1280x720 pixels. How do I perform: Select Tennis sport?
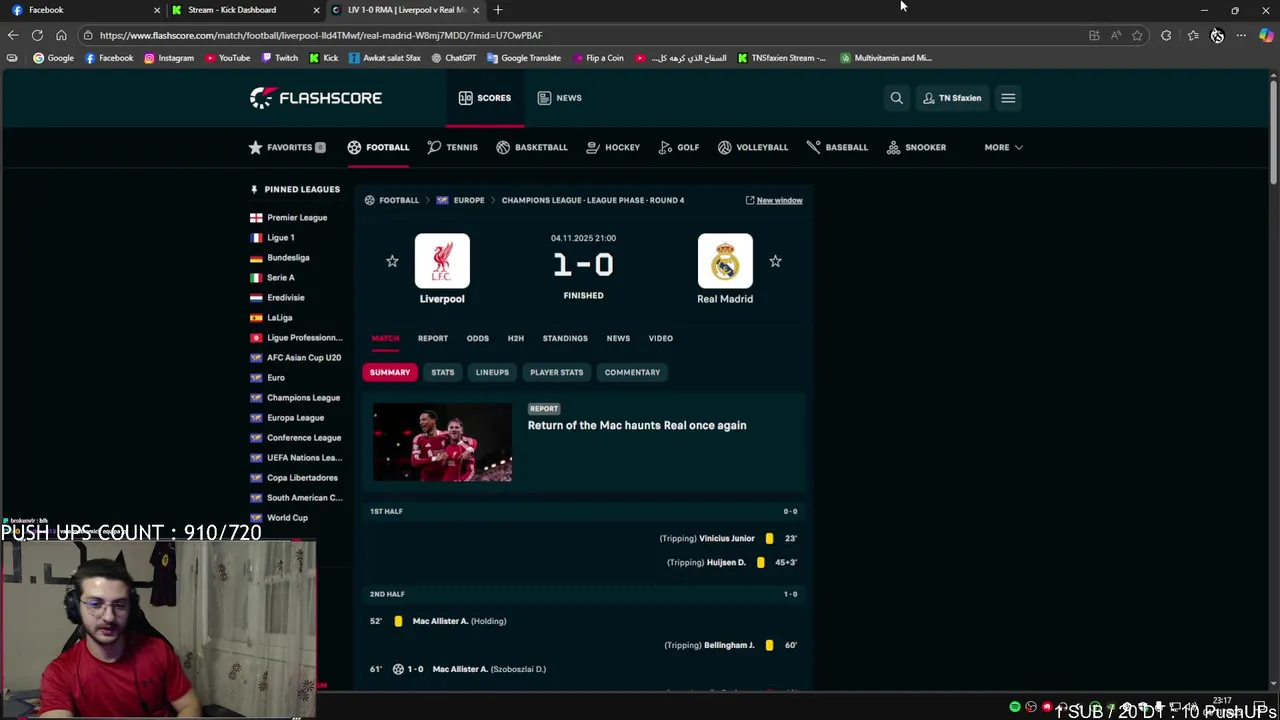point(452,147)
